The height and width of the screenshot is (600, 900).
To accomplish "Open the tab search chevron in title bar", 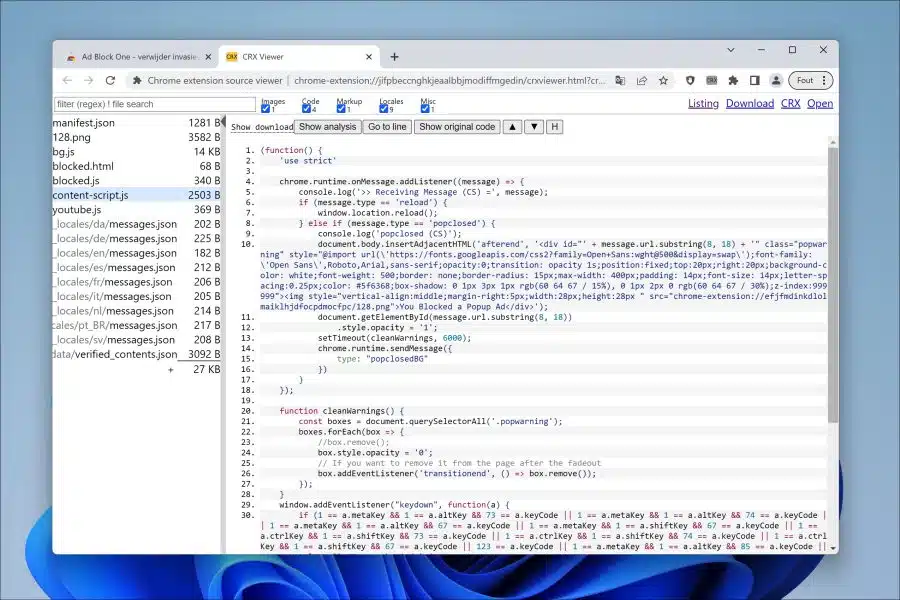I will (x=731, y=50).
